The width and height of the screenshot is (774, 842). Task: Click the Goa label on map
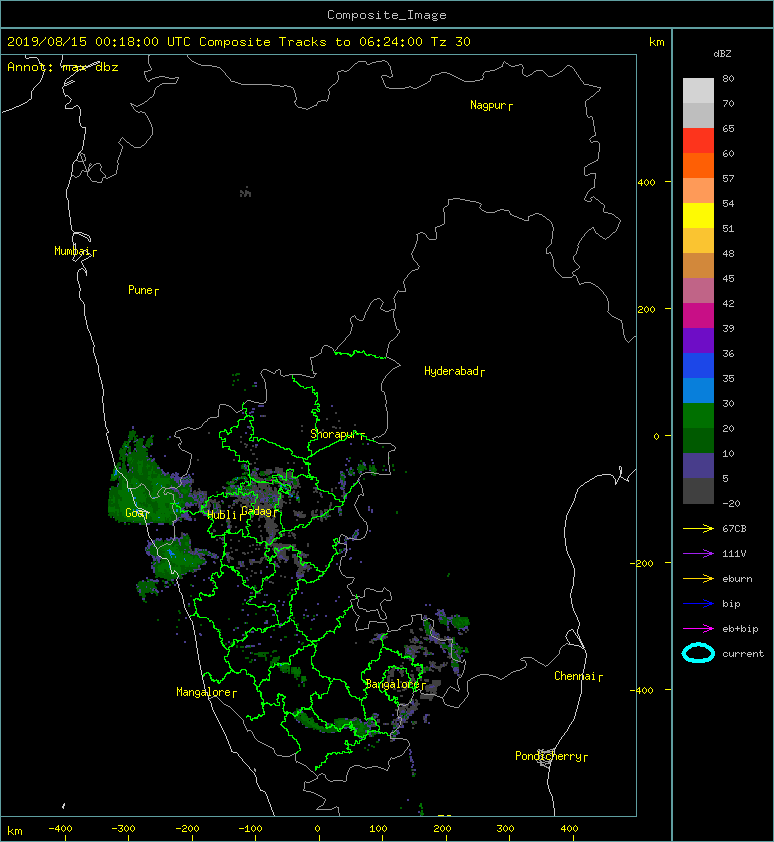click(134, 513)
